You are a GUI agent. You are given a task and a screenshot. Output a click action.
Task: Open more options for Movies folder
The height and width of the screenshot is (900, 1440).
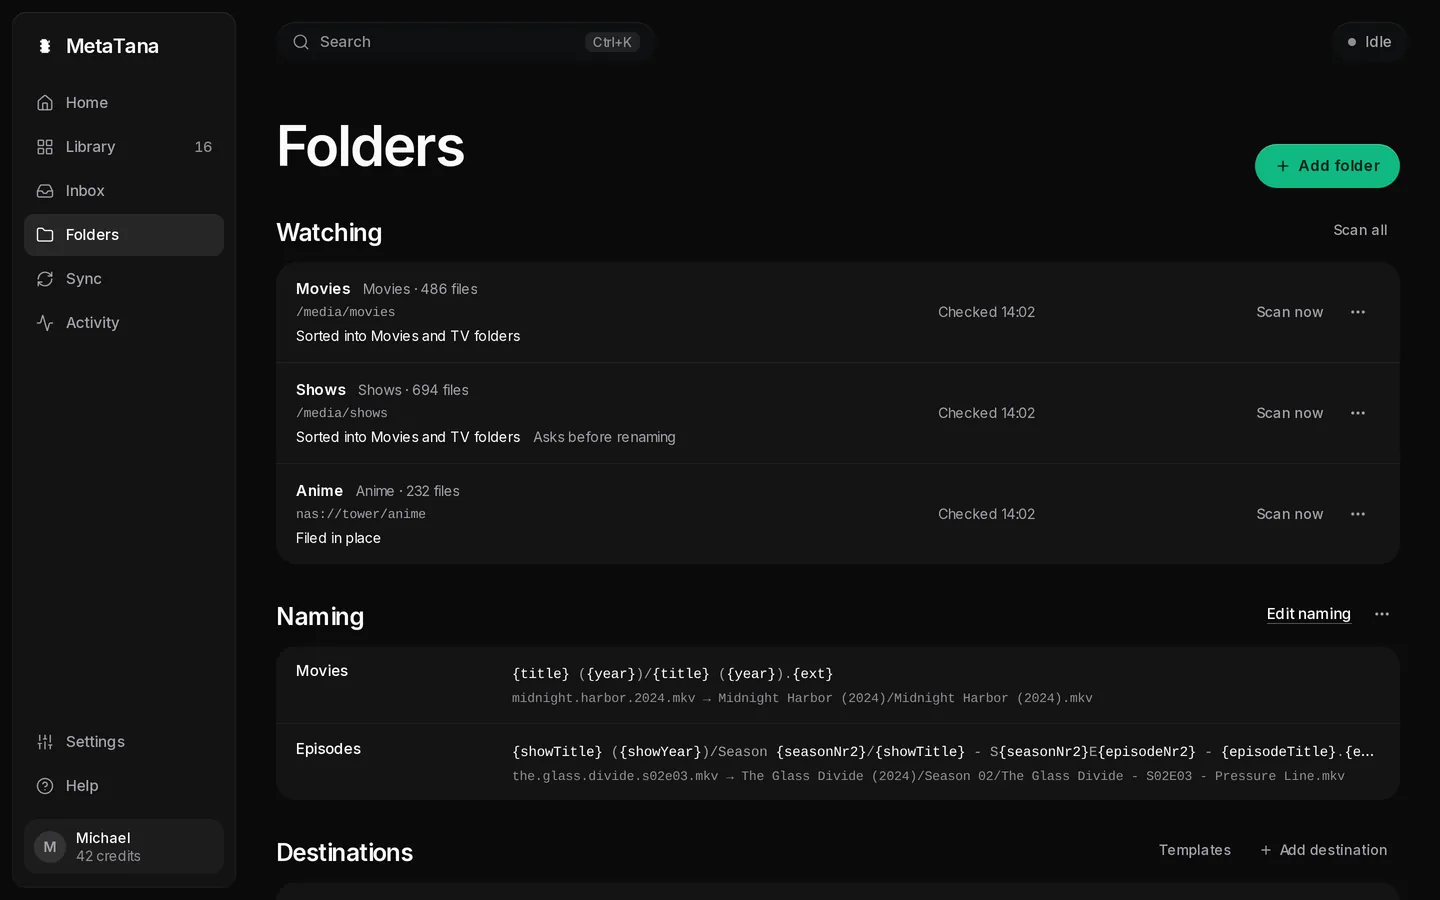click(x=1358, y=312)
